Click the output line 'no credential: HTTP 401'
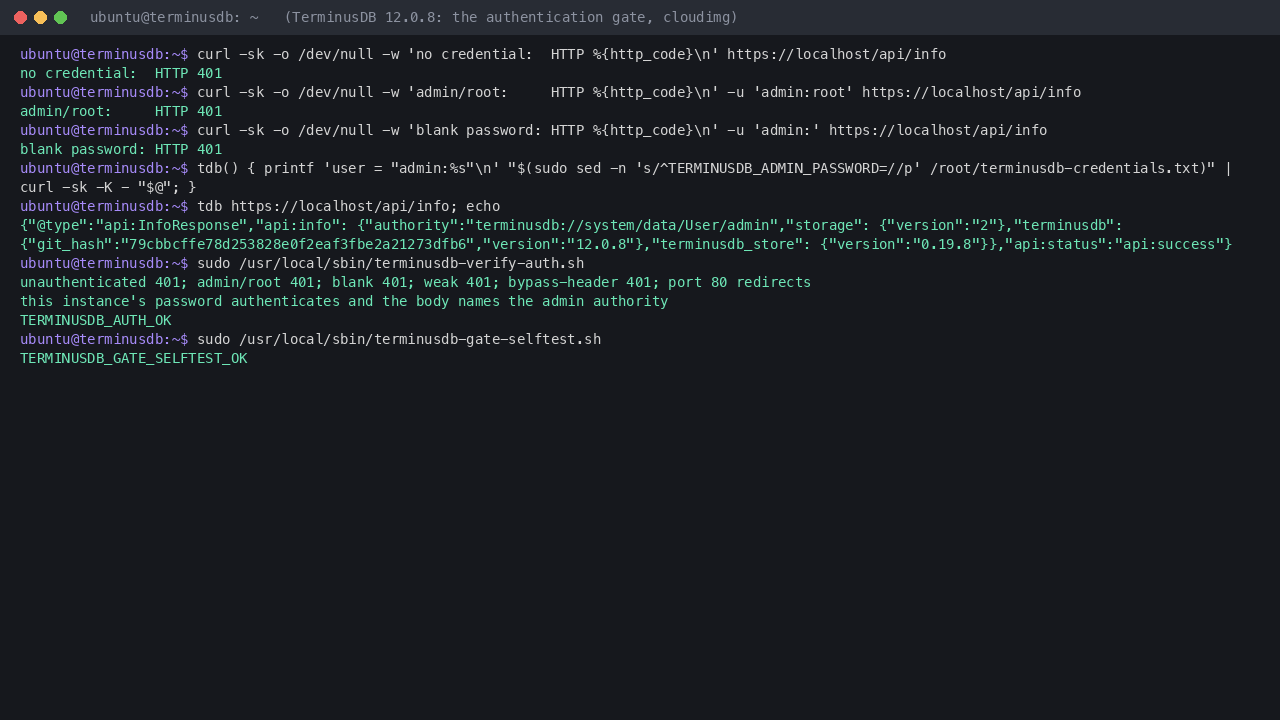Screen dimensions: 1280x720 click(121, 73)
